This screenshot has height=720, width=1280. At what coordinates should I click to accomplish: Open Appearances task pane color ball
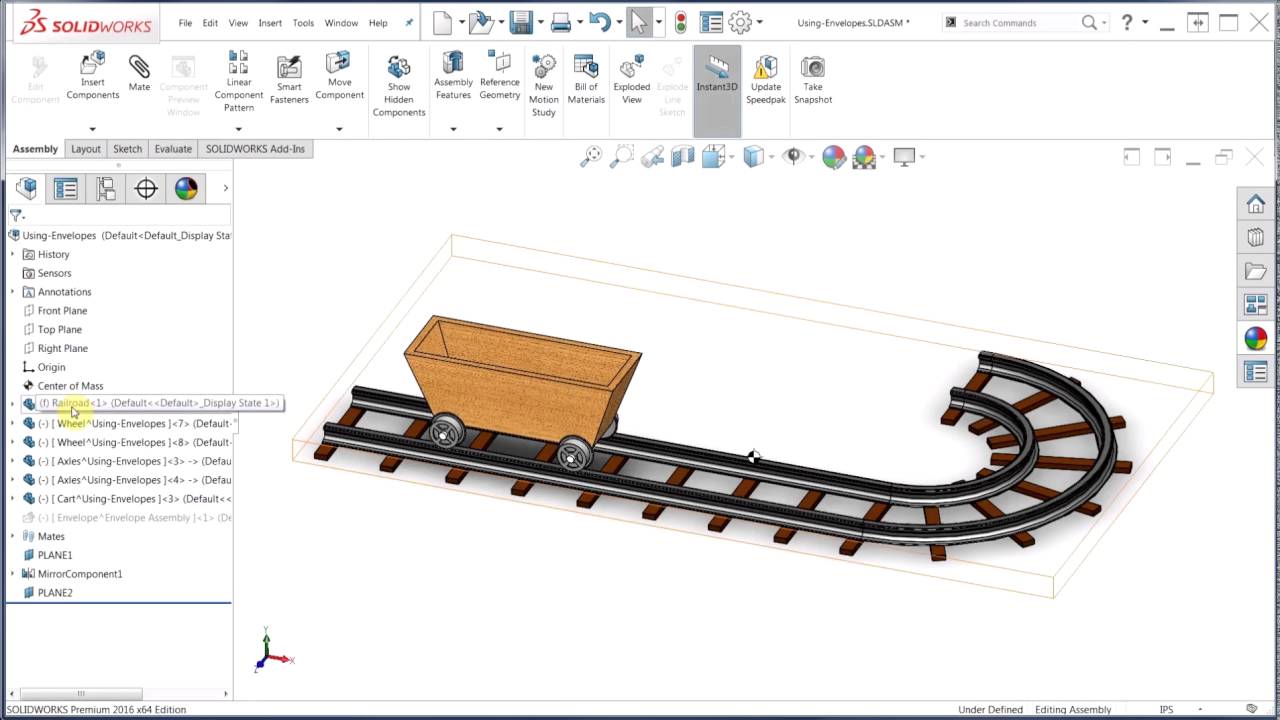[x=1255, y=338]
